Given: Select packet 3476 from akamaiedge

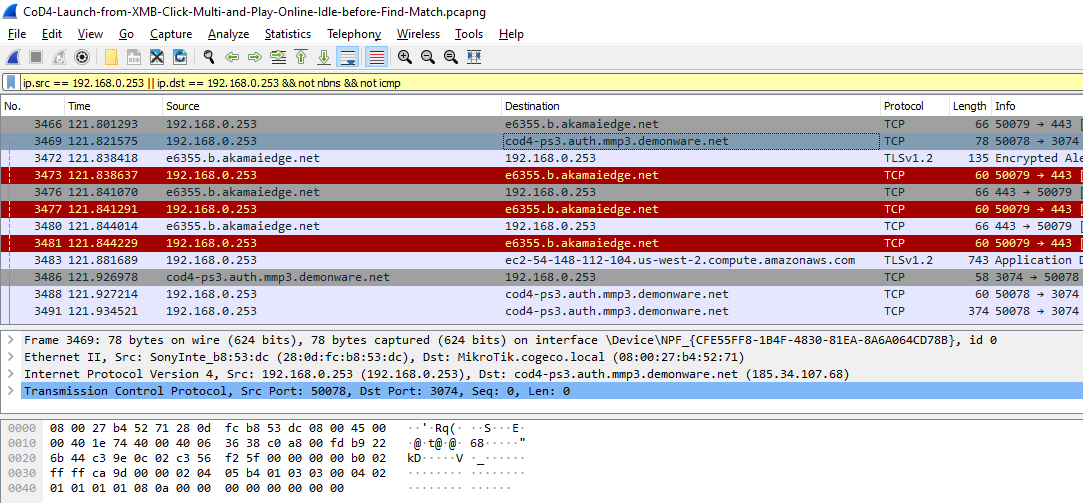Looking at the screenshot, I should coord(542,192).
